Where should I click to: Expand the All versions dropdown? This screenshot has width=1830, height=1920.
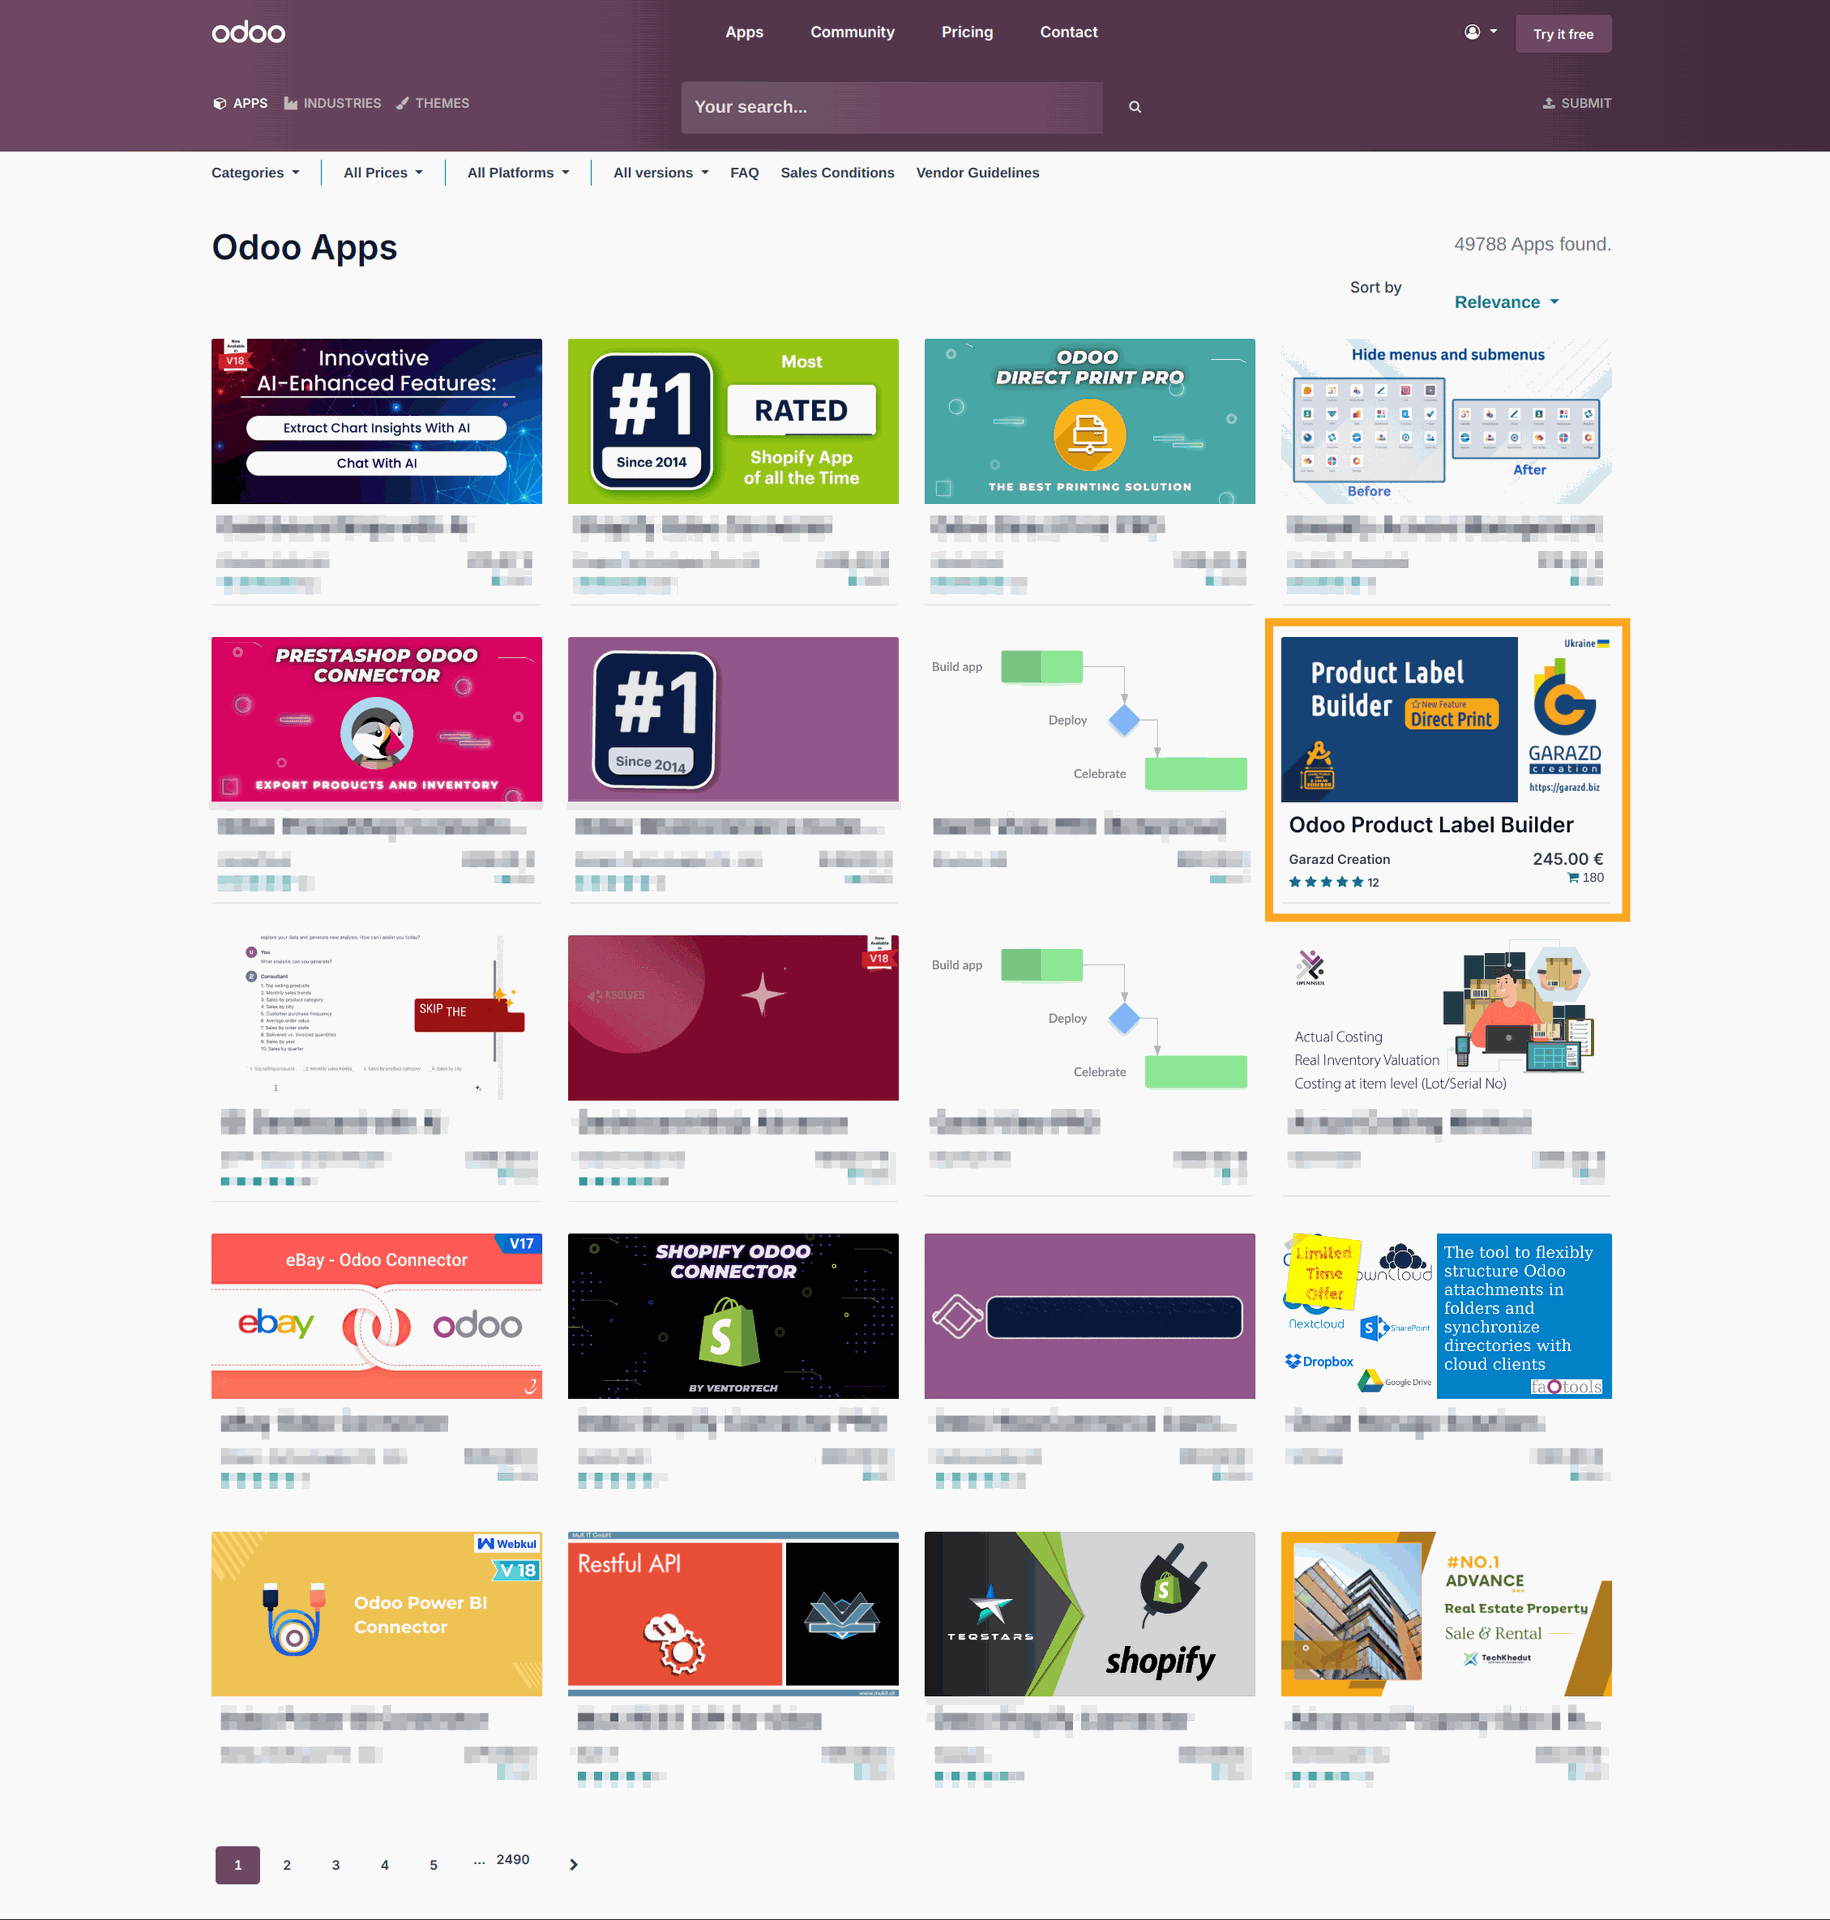pyautogui.click(x=661, y=173)
